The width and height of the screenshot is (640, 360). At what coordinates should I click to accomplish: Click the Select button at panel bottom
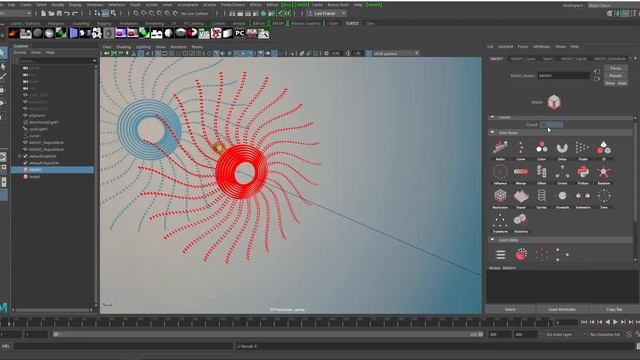[510, 309]
